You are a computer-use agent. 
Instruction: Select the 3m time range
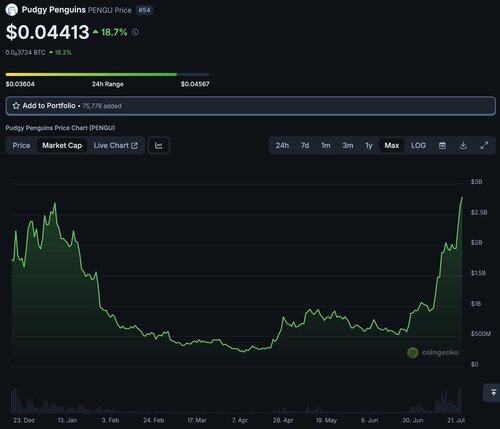tap(348, 146)
